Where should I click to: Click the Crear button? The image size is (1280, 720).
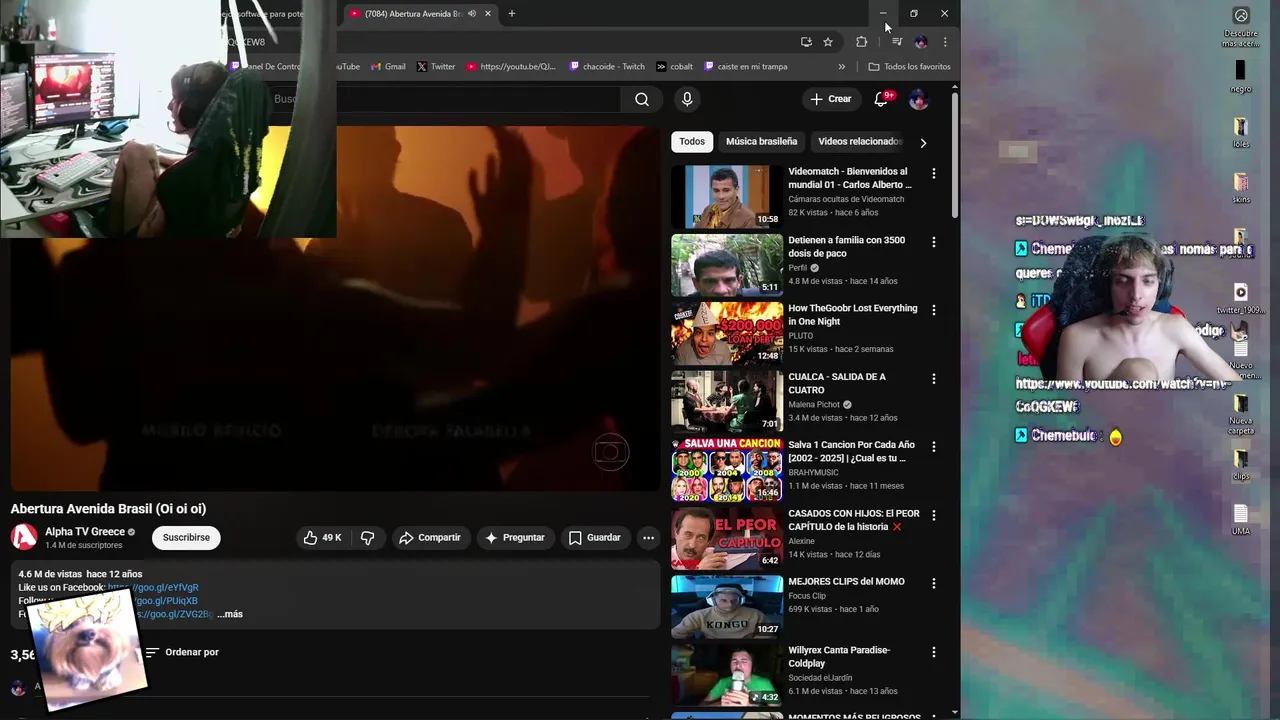coord(830,99)
